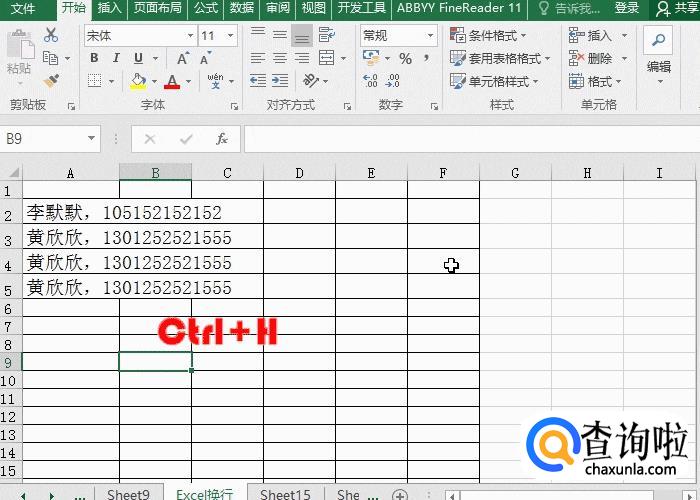Expand the borders arrow
The height and width of the screenshot is (500, 700).
click(x=111, y=81)
